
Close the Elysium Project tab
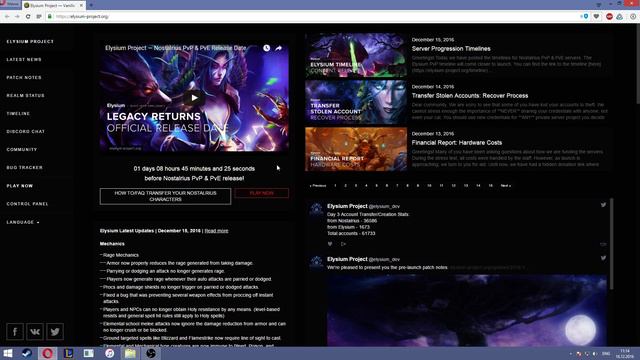point(81,5)
